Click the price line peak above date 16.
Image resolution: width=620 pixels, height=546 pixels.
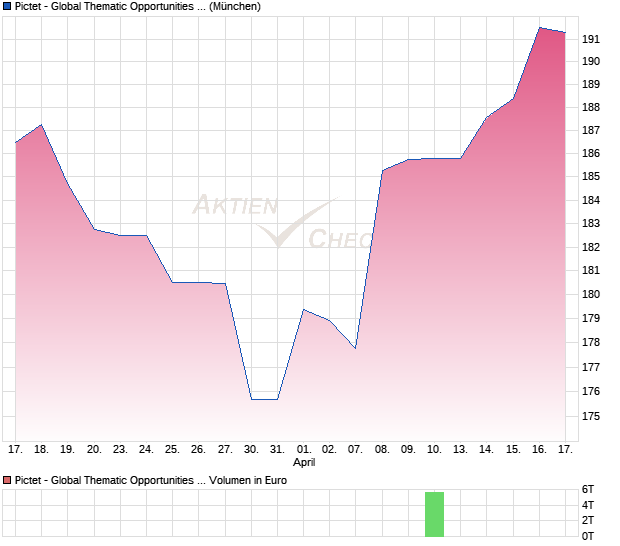[x=540, y=28]
